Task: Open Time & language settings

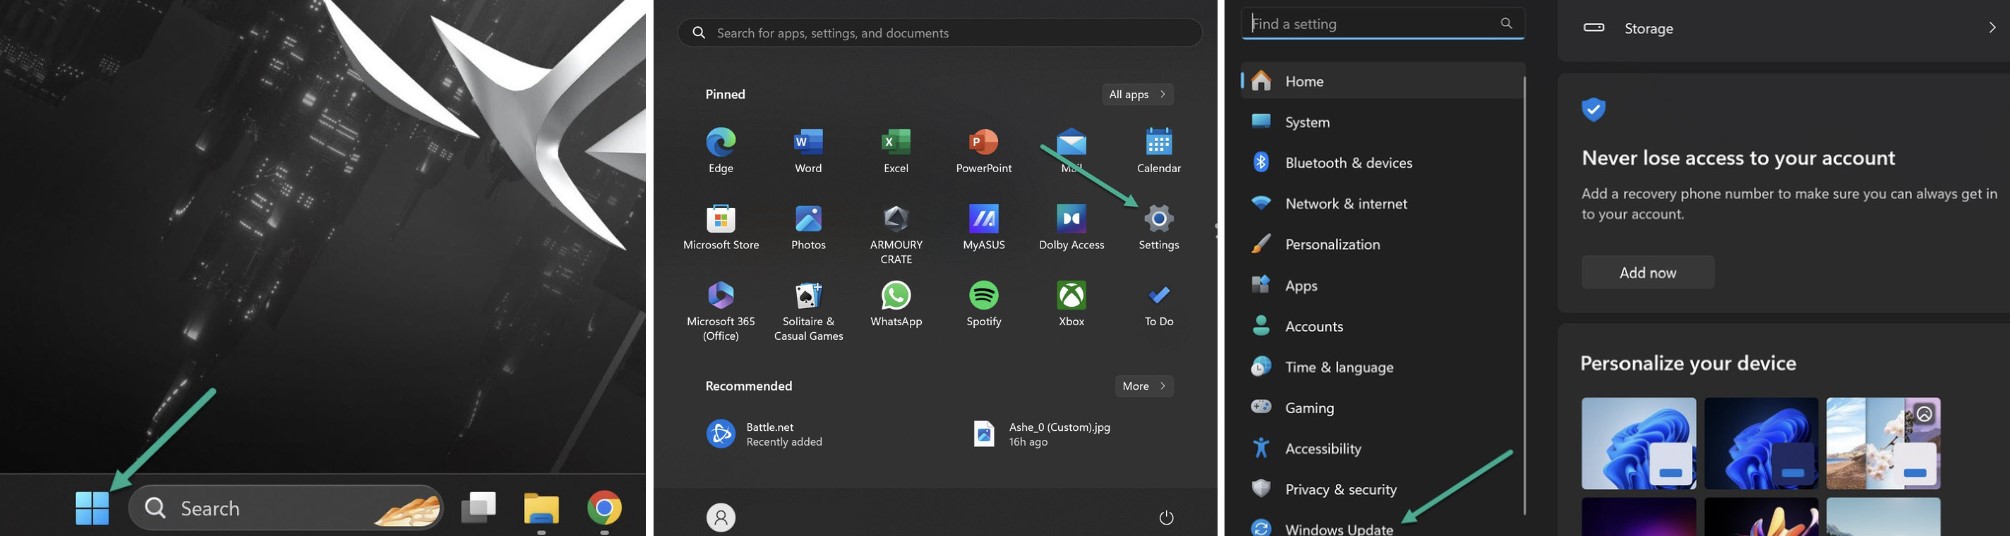Action: coord(1383,367)
